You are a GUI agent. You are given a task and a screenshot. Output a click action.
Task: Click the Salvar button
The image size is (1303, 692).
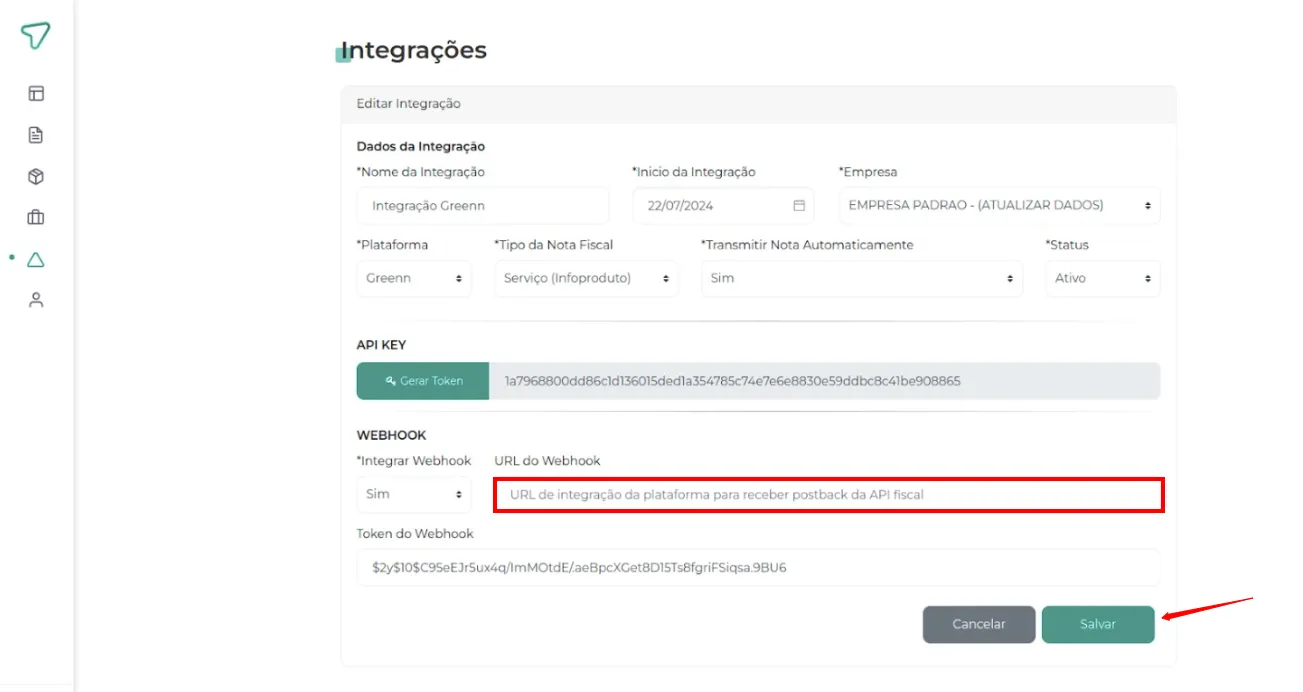coord(1098,624)
